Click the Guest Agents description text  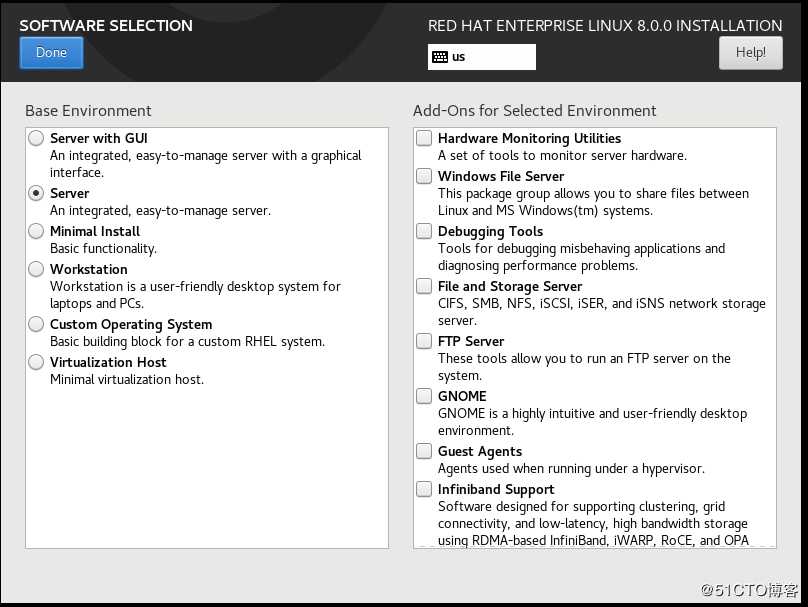click(571, 468)
